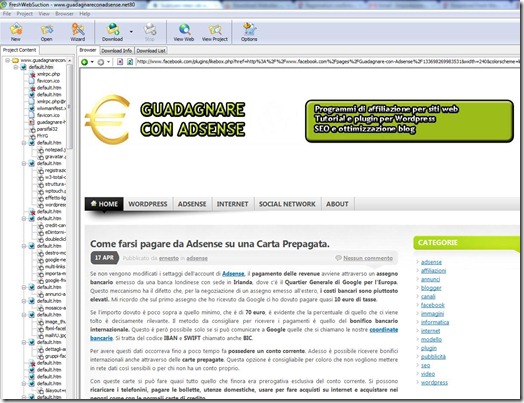Collapse the default.htm node above notepad
The image size is (524, 403).
pyautogui.click(x=24, y=143)
